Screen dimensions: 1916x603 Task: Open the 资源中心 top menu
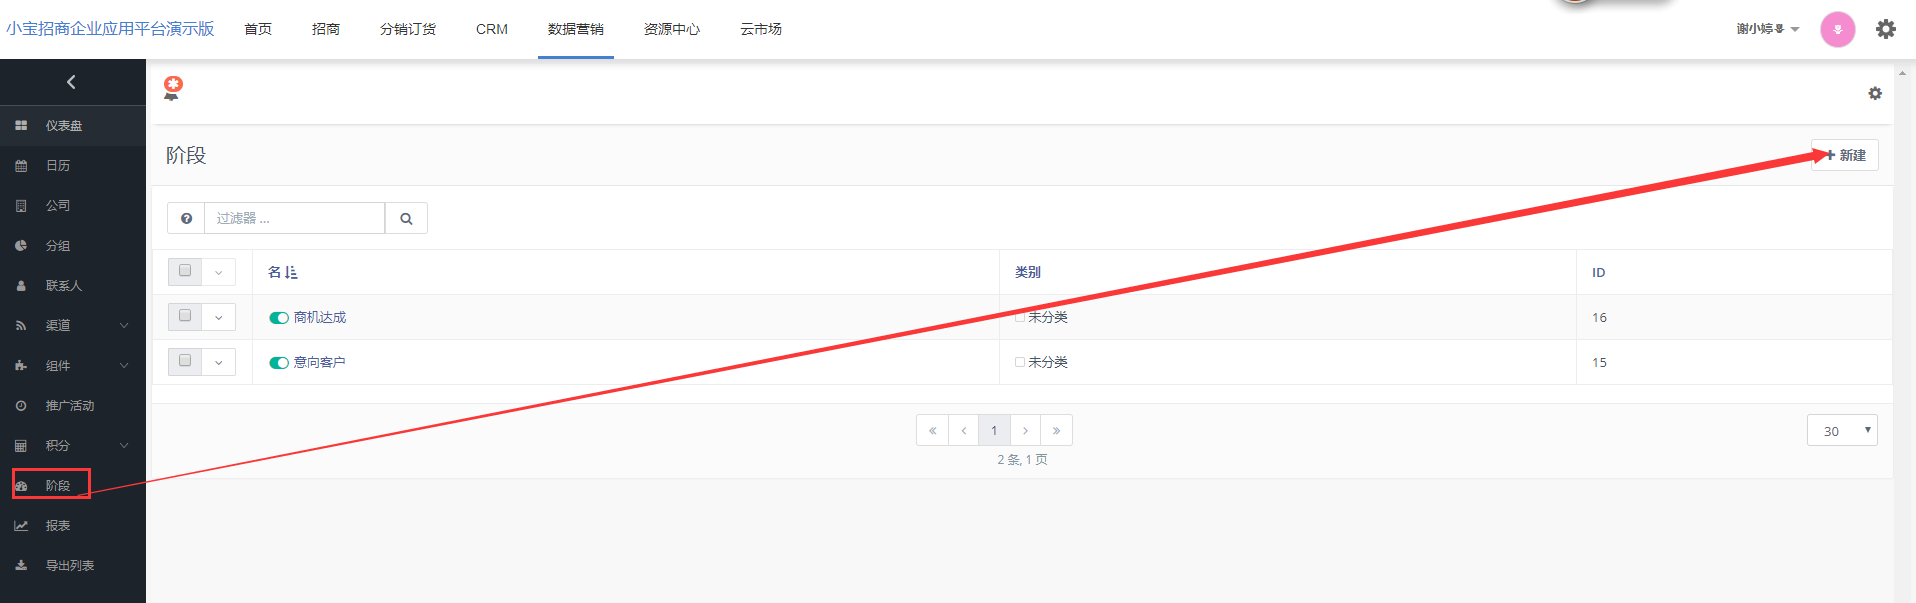671,29
